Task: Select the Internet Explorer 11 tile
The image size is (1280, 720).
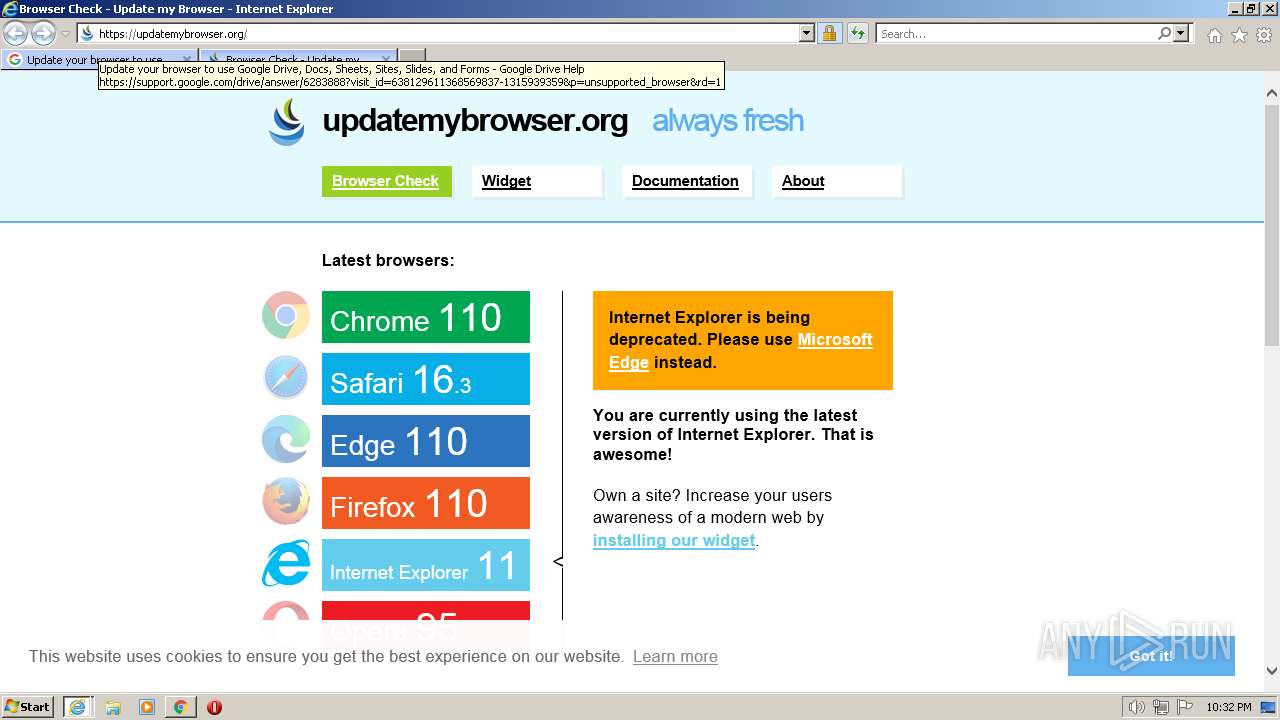Action: click(x=426, y=565)
